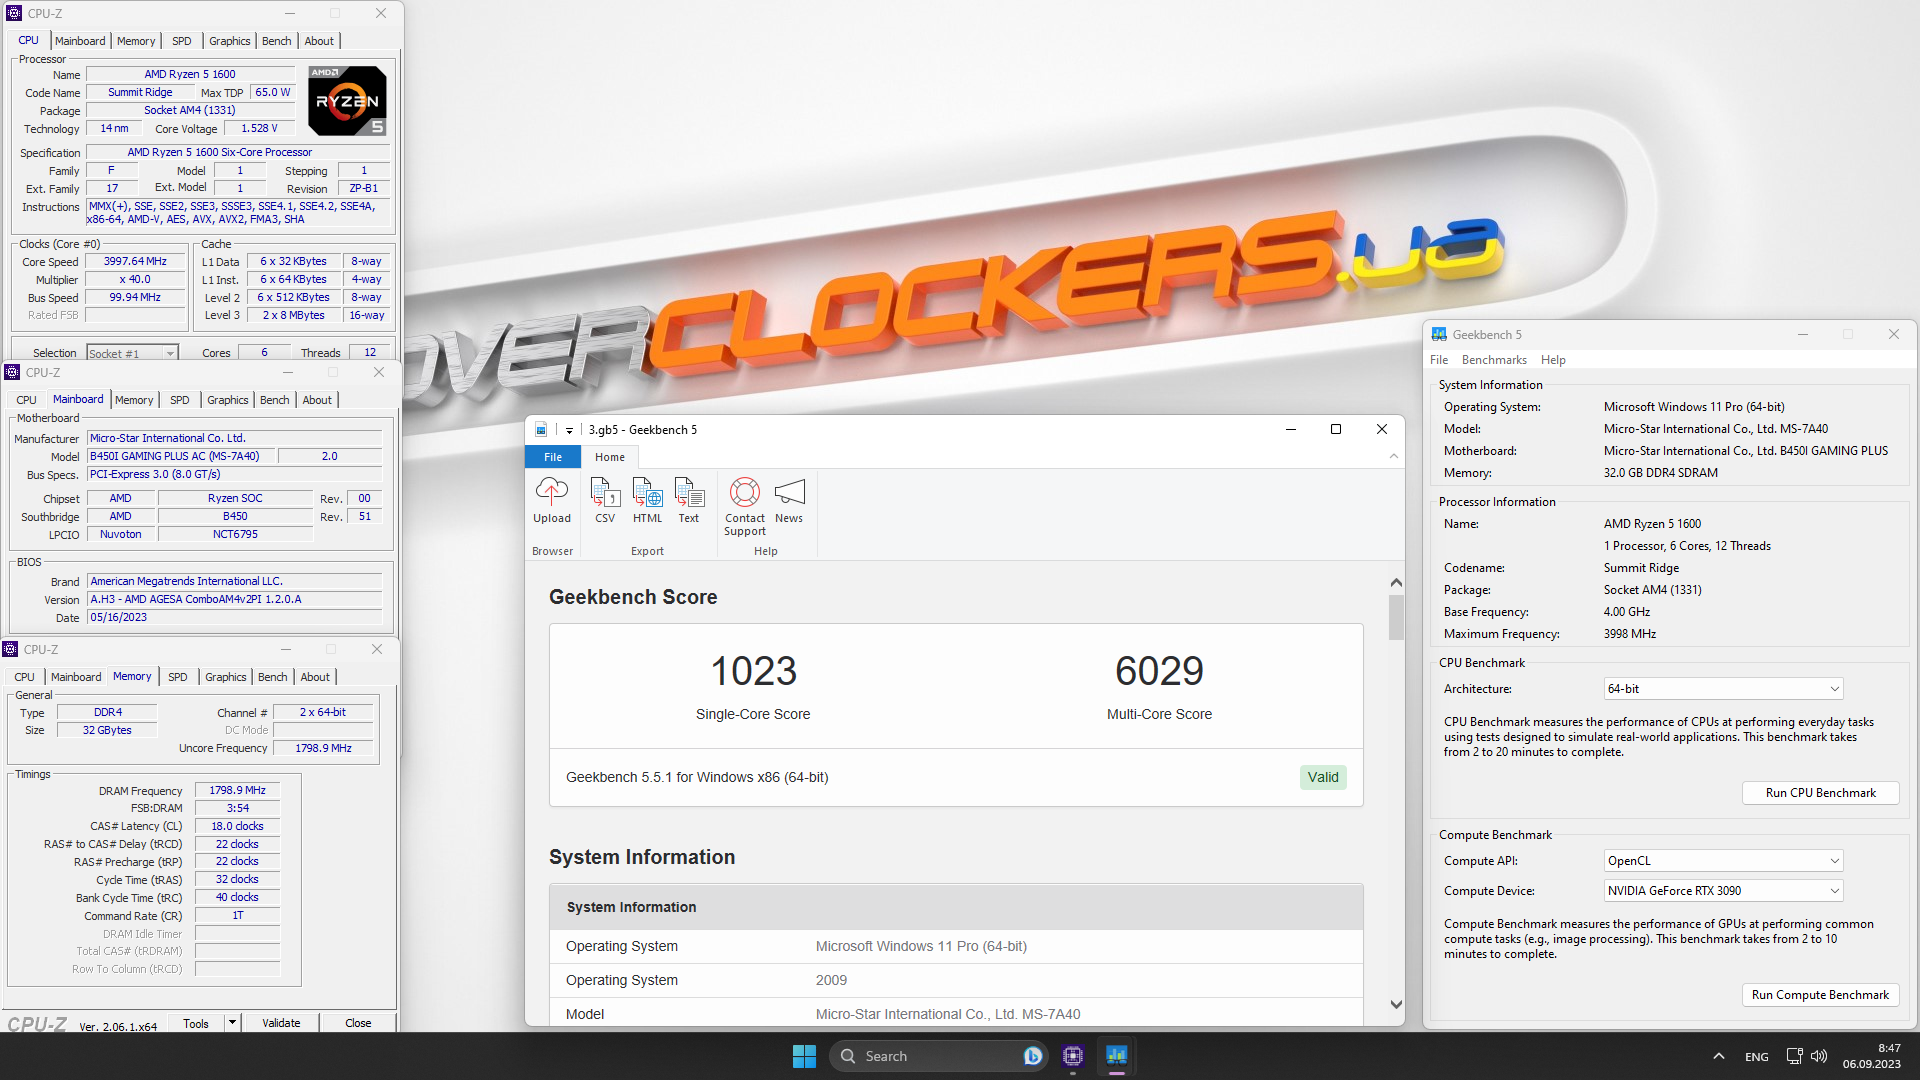Screen dimensions: 1920x1080
Task: Switch to Geekbench from the taskbar
Action: click(1117, 1056)
